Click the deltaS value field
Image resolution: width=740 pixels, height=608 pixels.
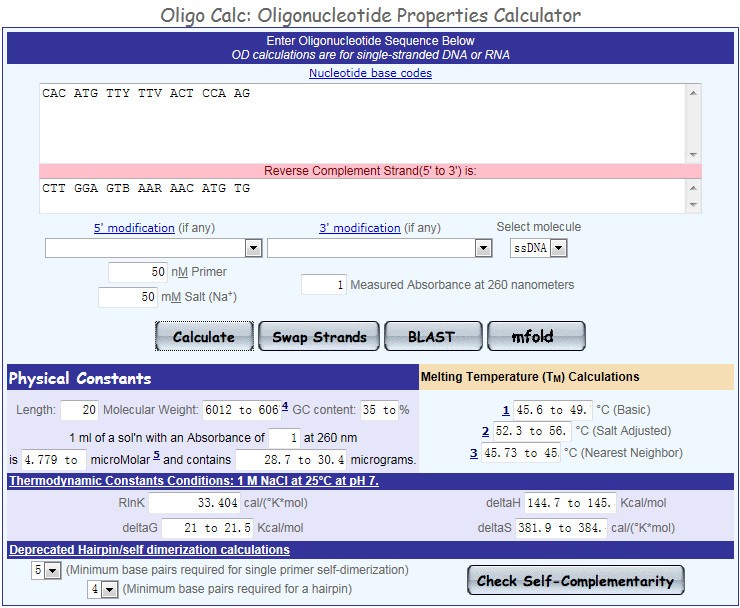(x=561, y=528)
